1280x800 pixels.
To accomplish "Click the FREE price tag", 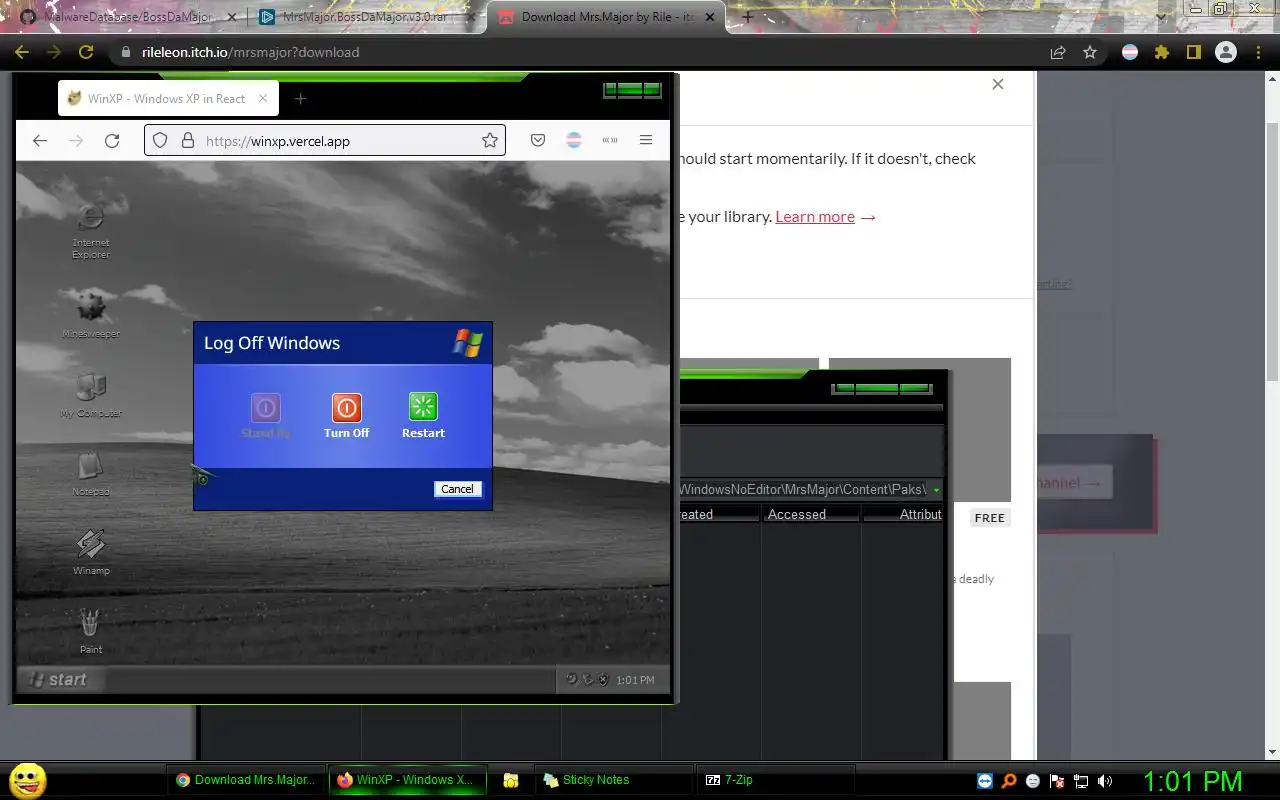I will 990,518.
